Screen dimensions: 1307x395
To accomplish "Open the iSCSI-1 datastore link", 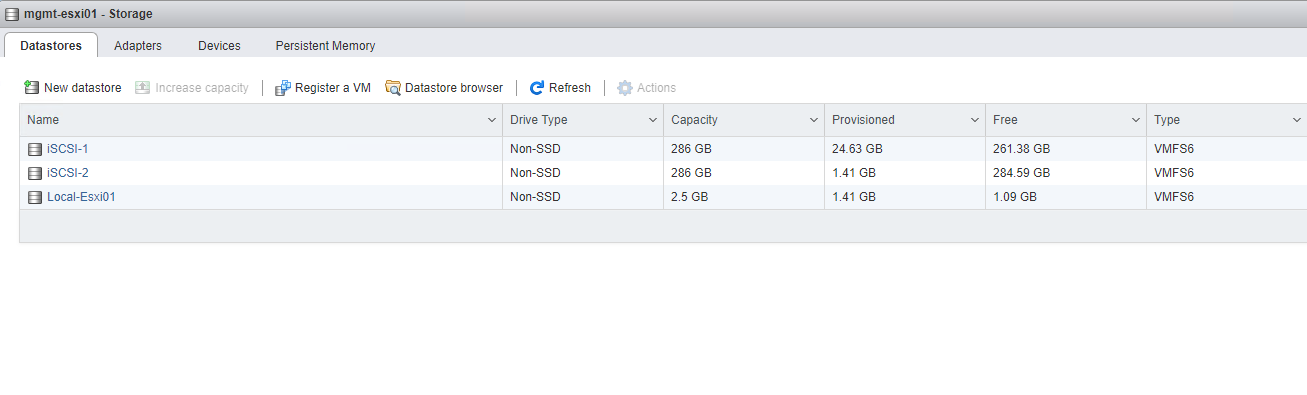I will [68, 149].
